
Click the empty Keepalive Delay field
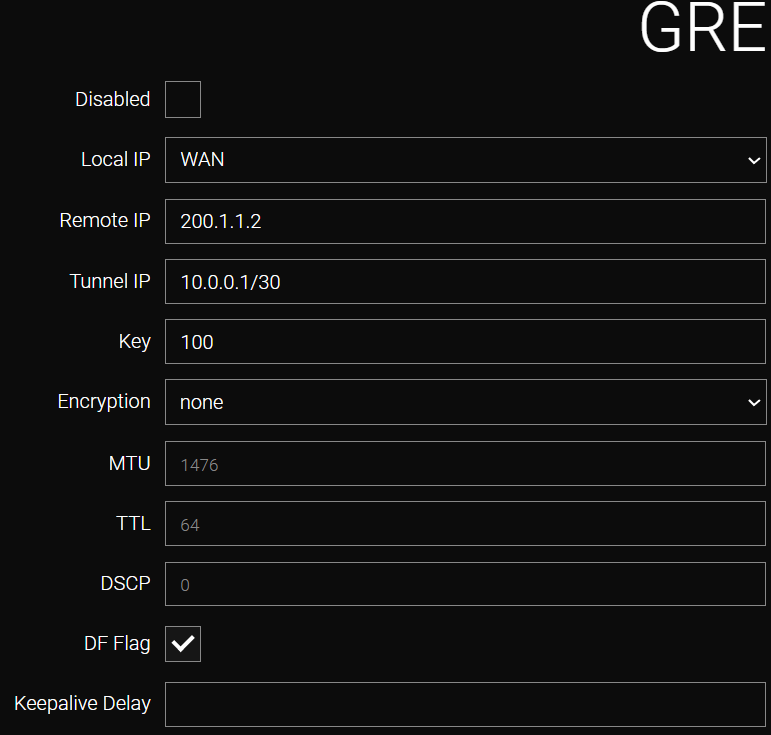[x=466, y=705]
